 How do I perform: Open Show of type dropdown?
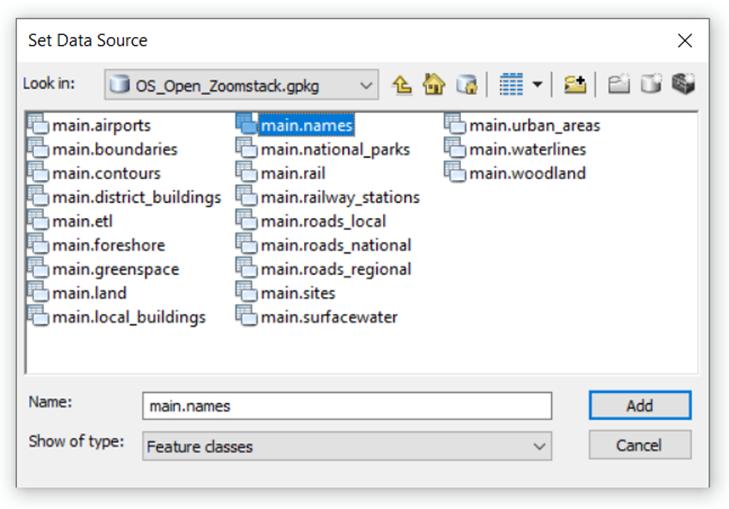pyautogui.click(x=347, y=446)
